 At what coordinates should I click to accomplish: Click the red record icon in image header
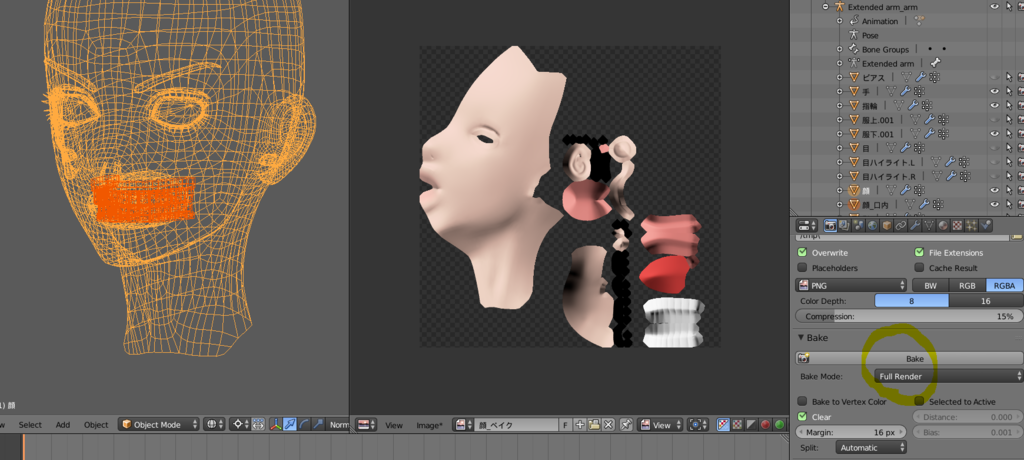(x=765, y=425)
